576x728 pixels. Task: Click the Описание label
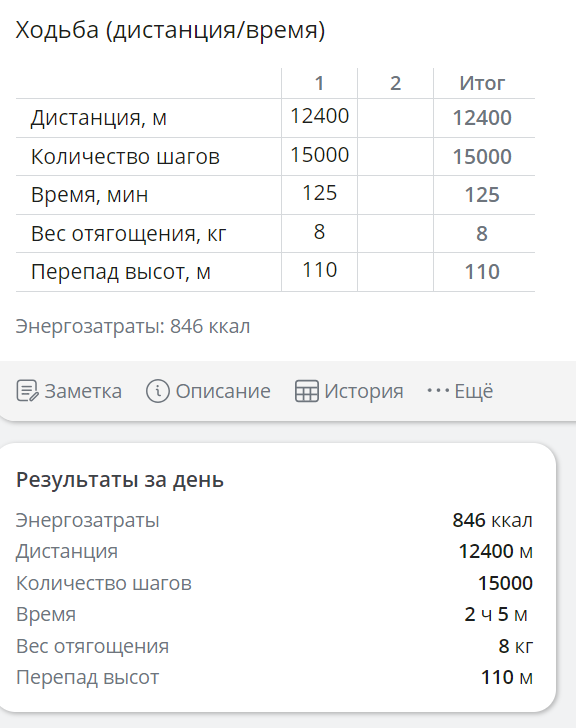(223, 391)
